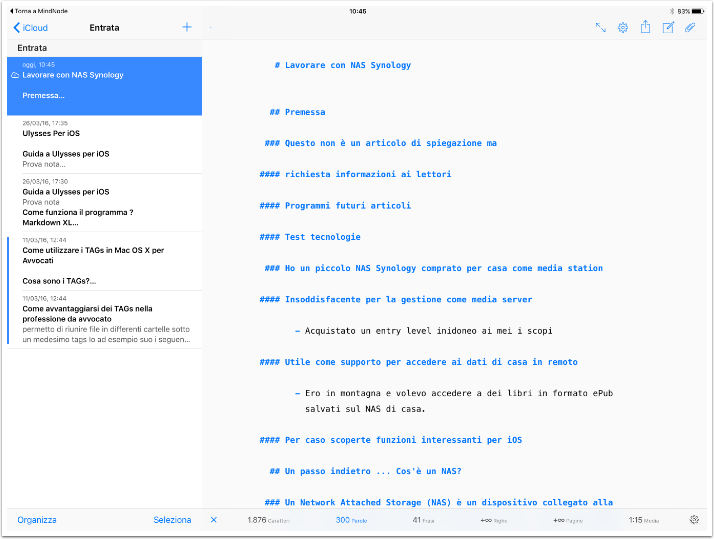The image size is (714, 539).
Task: Click the 1.876 characters counter
Action: tap(268, 520)
